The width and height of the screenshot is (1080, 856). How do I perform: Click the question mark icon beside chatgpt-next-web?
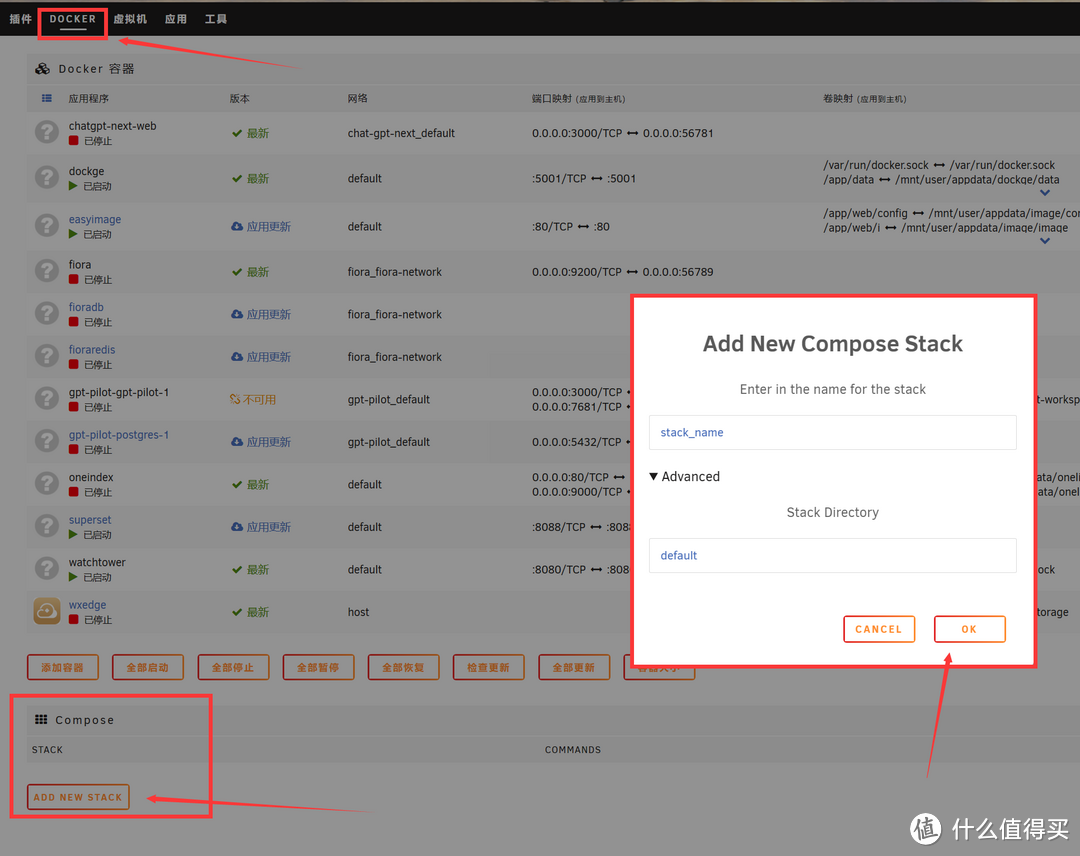point(47,133)
